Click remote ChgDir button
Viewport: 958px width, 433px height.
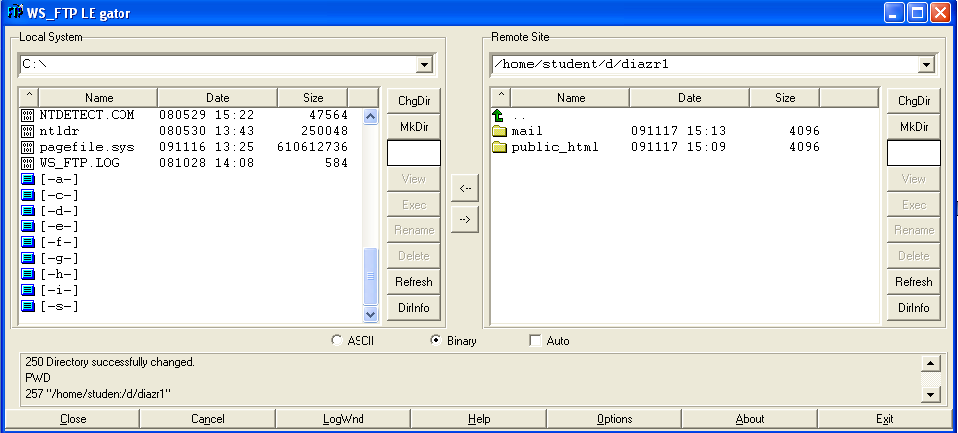pyautogui.click(x=914, y=101)
